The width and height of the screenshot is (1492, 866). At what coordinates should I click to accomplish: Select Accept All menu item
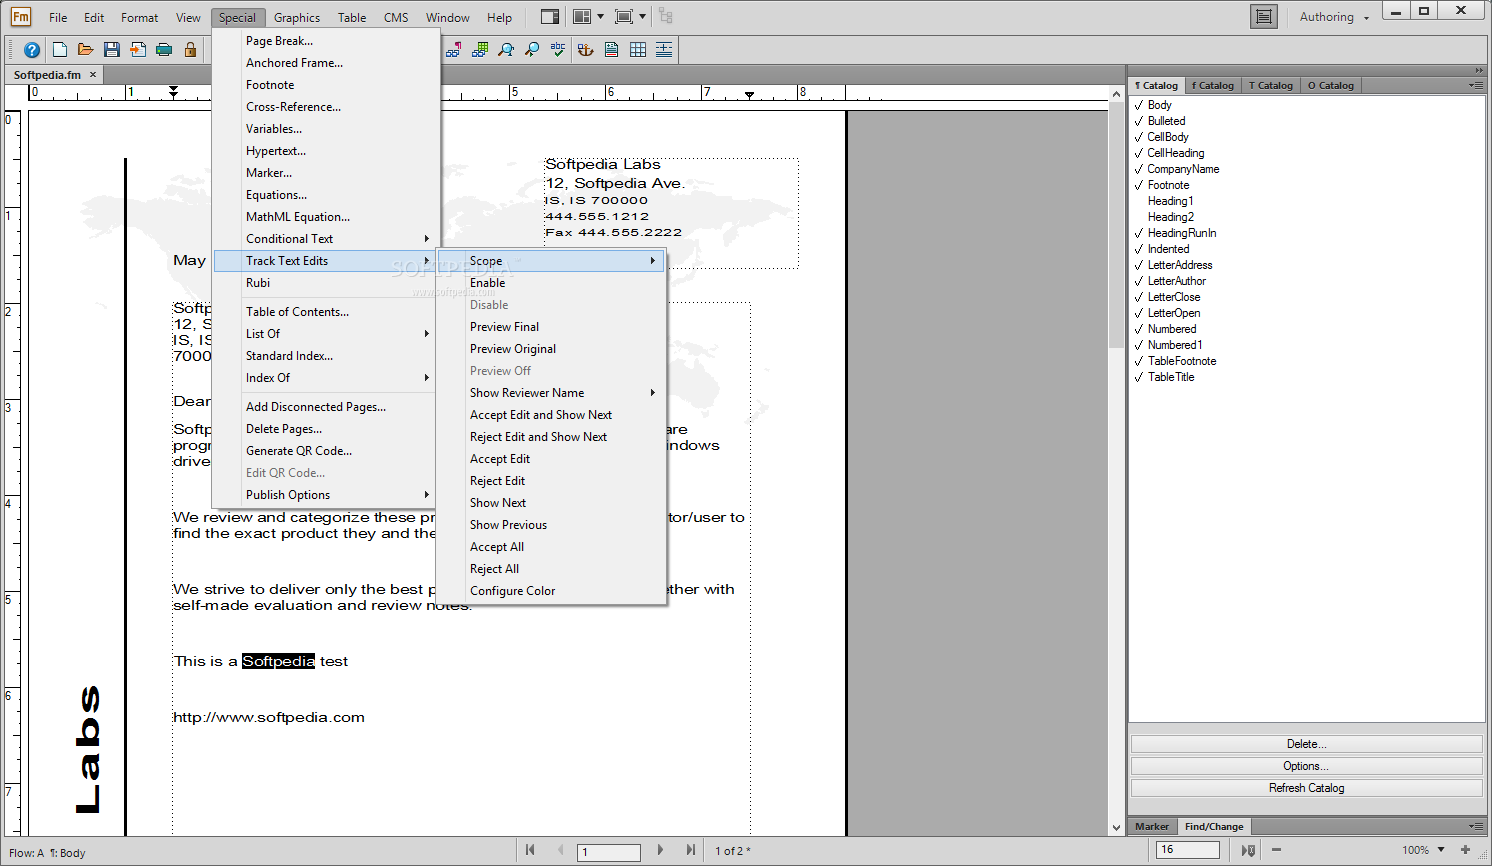pos(552,547)
